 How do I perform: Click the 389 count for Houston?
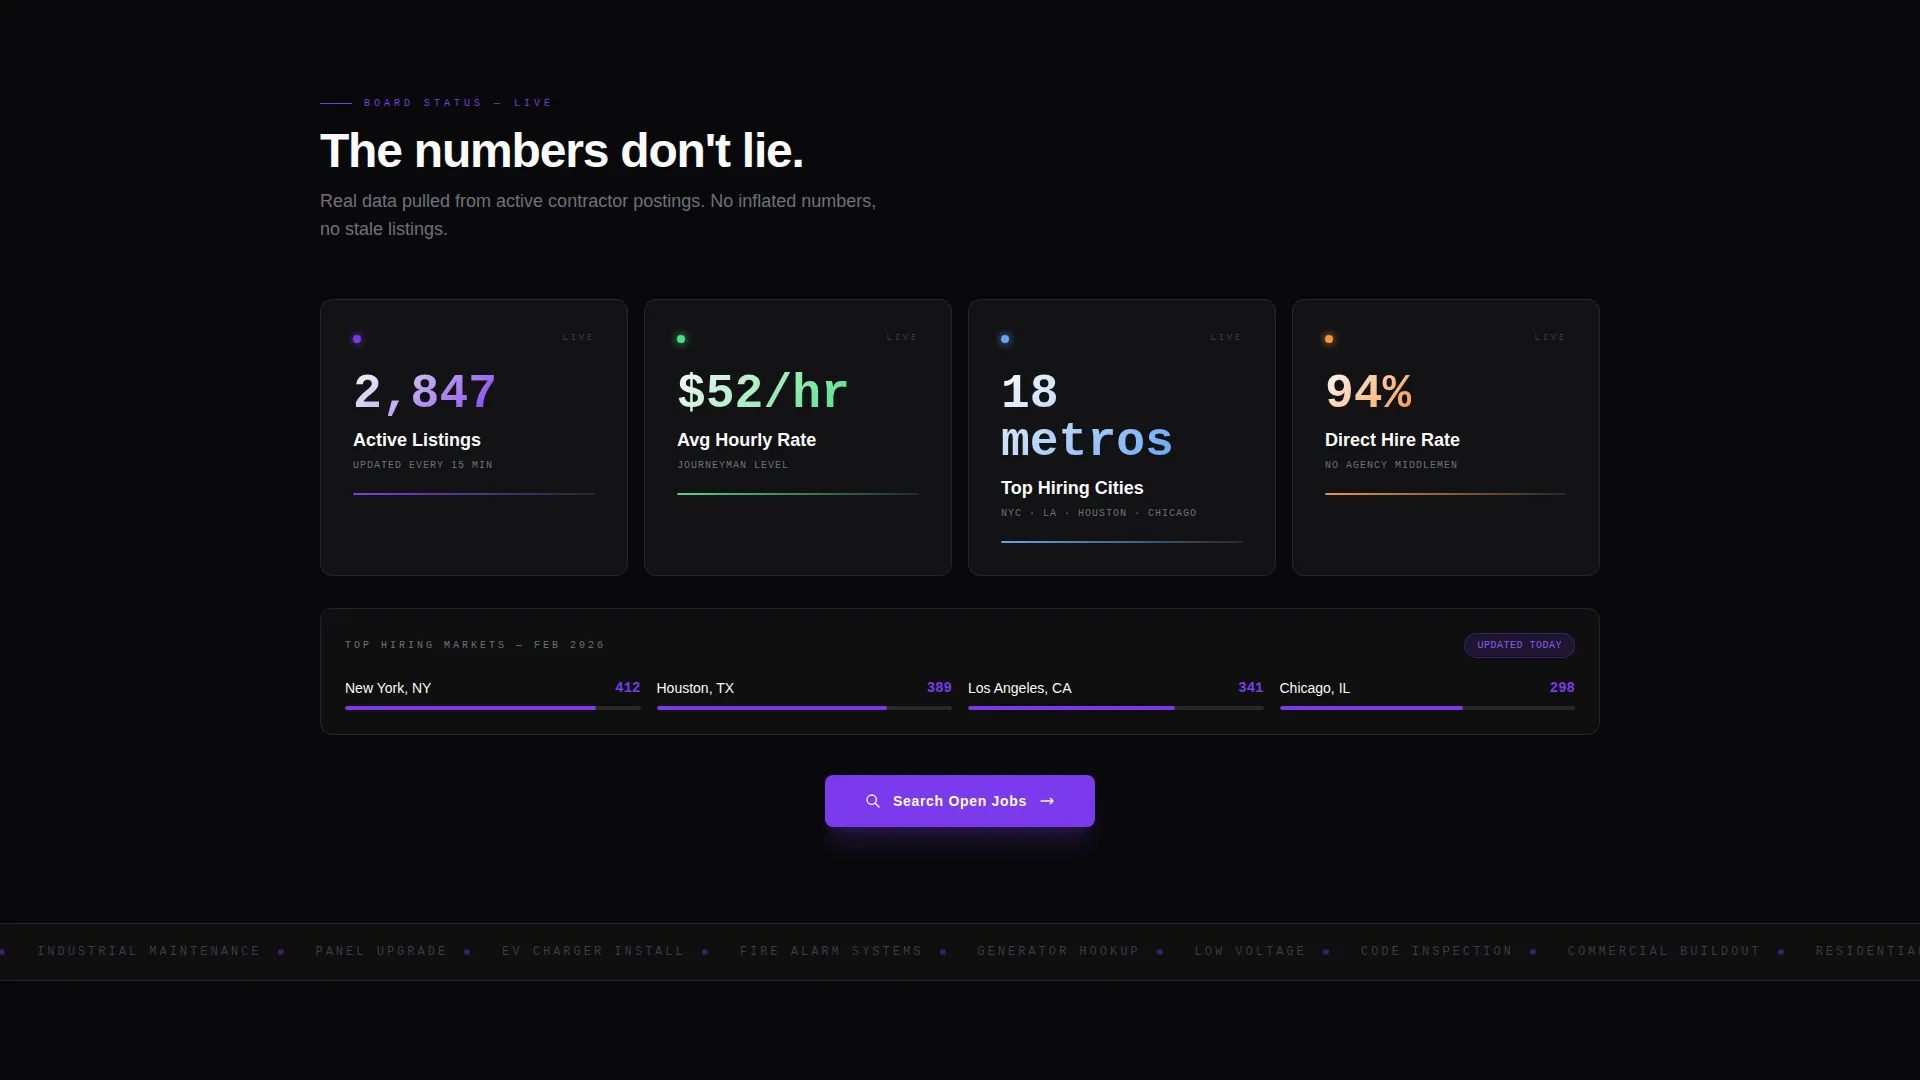[x=939, y=688]
